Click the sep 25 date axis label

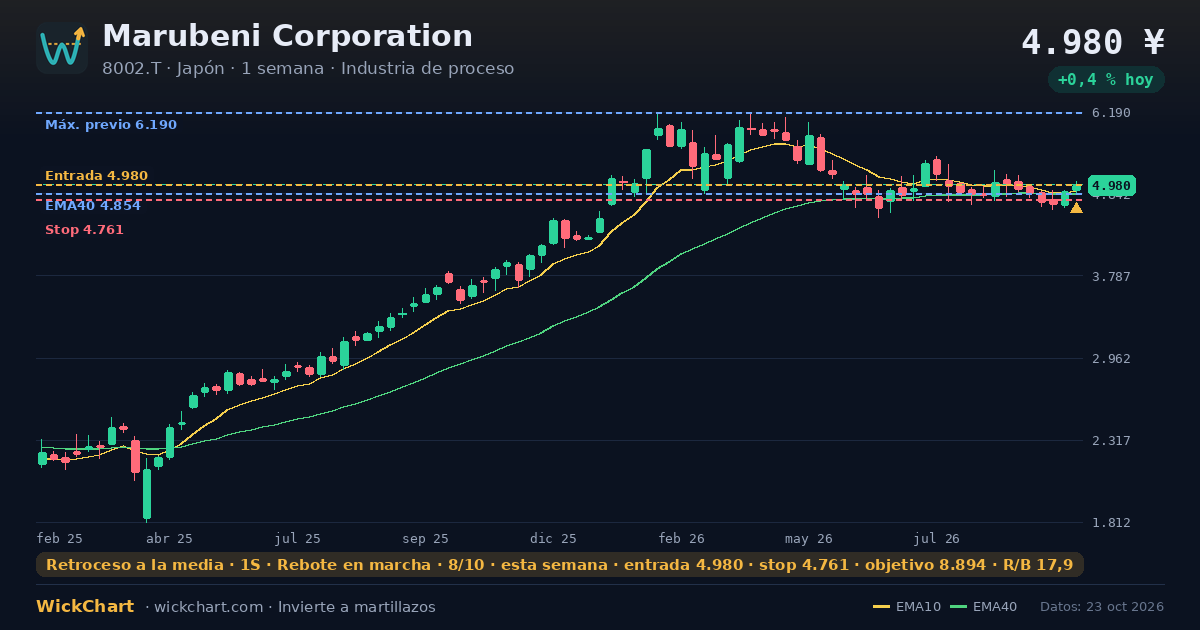pos(426,539)
